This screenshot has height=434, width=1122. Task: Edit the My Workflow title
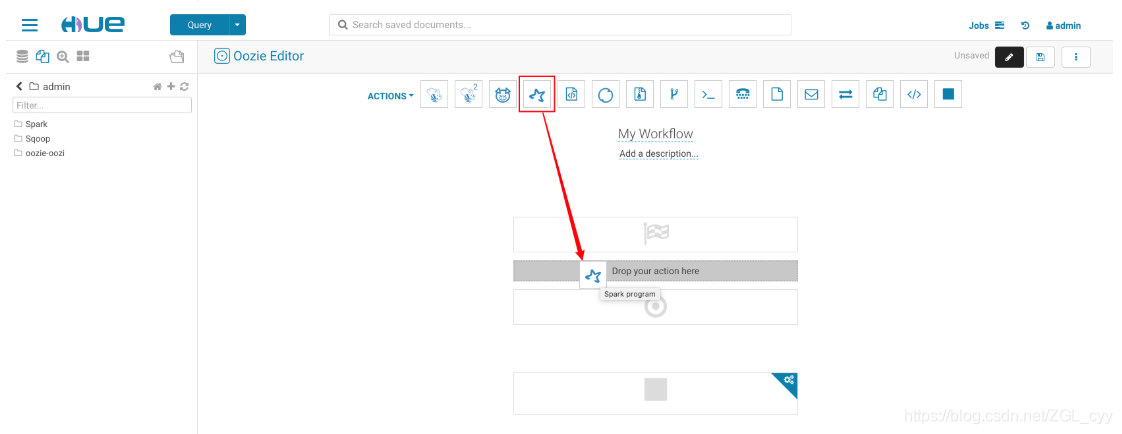point(655,134)
